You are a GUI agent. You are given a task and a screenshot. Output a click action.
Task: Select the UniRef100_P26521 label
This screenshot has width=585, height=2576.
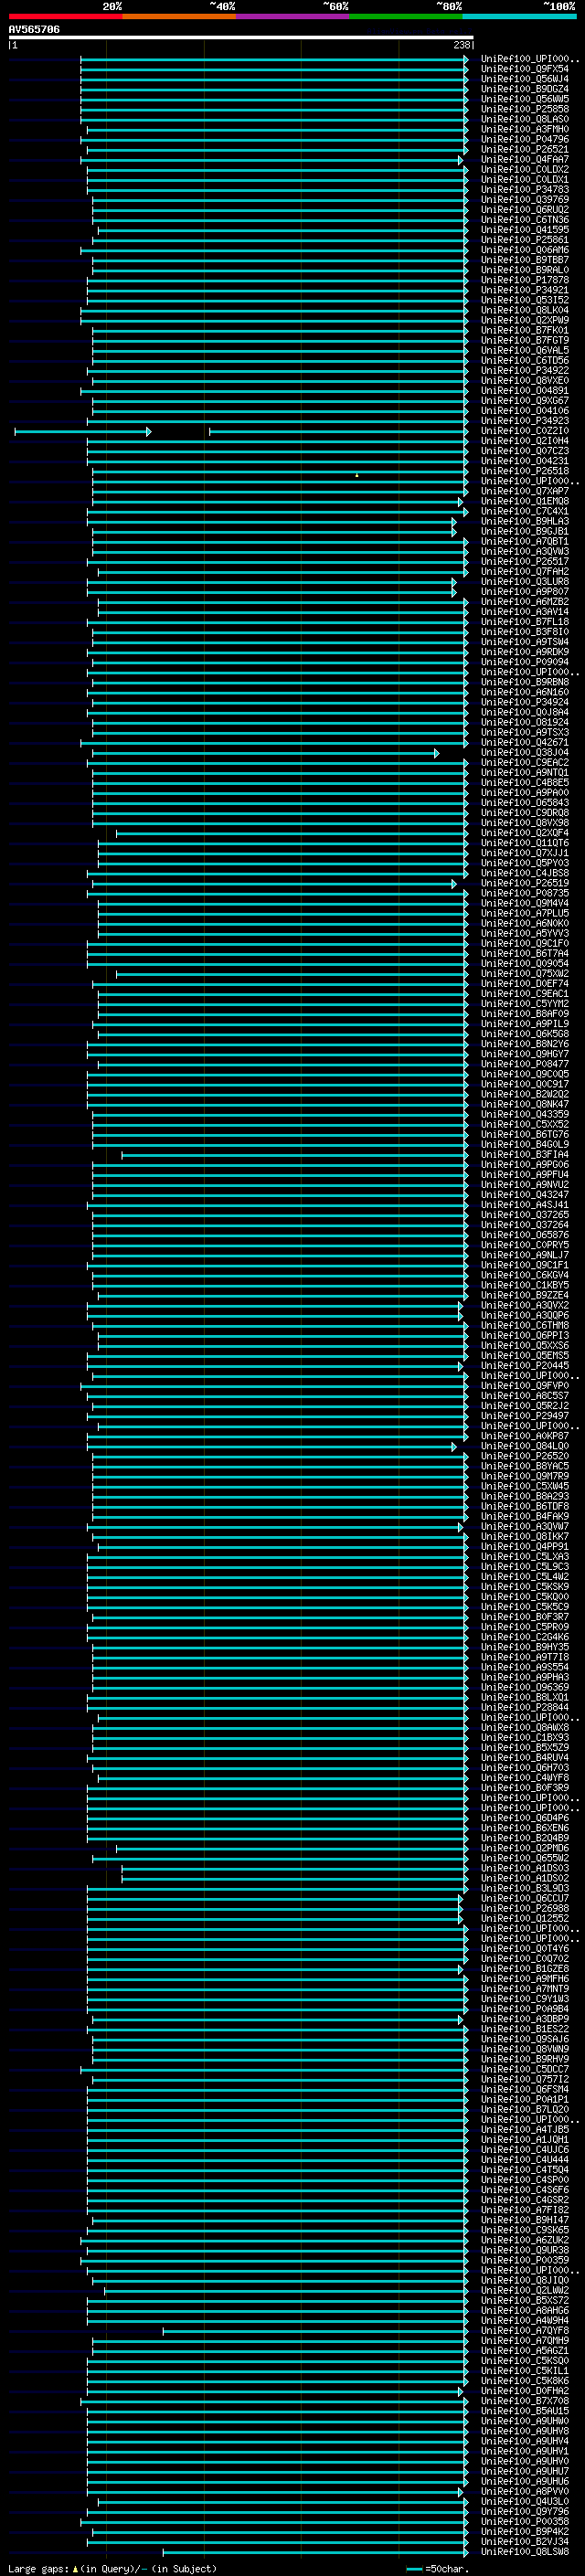[524, 149]
